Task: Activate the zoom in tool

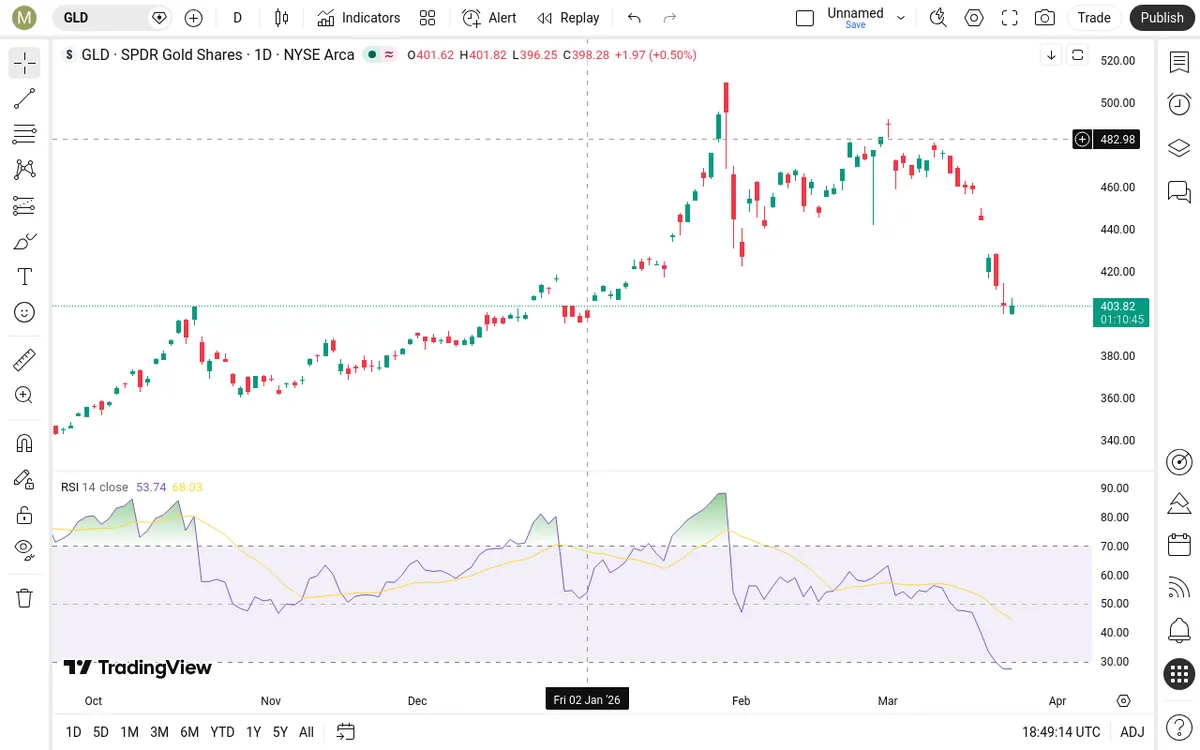Action: coord(25,395)
